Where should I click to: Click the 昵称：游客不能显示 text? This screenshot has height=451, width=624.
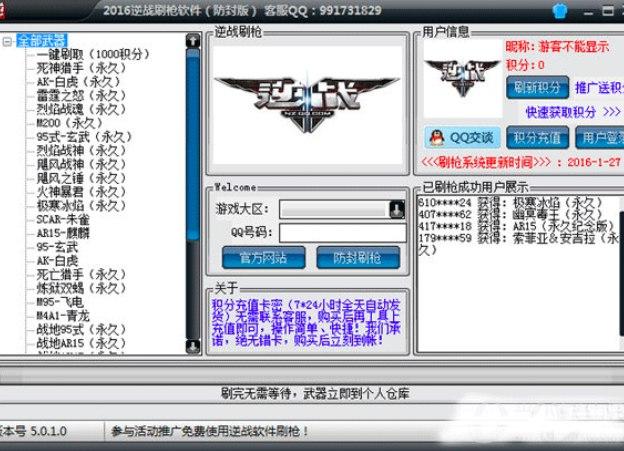(557, 47)
